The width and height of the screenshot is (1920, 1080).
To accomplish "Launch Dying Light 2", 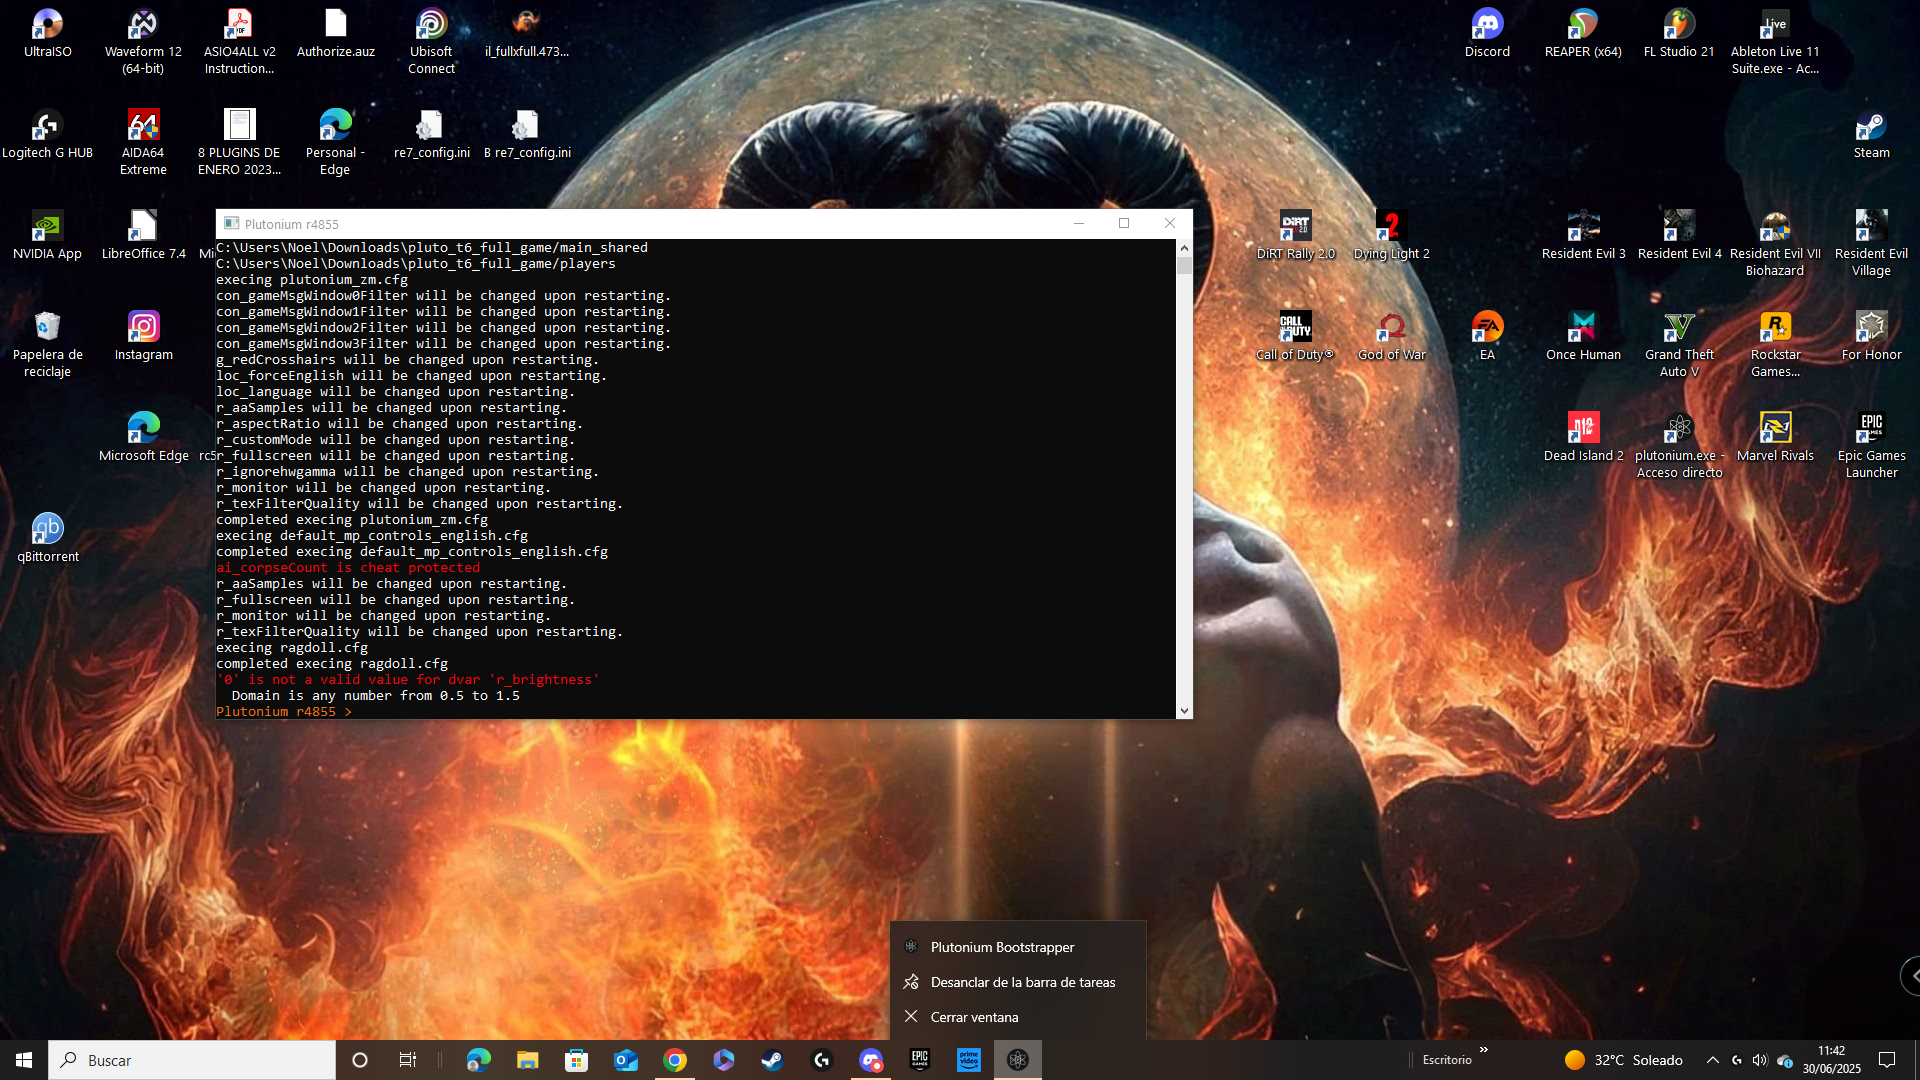I will click(1391, 236).
